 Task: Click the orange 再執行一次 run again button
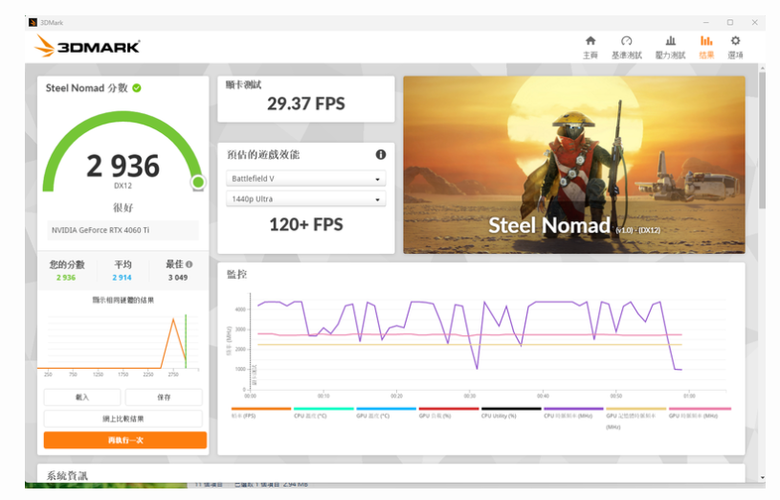click(x=125, y=440)
